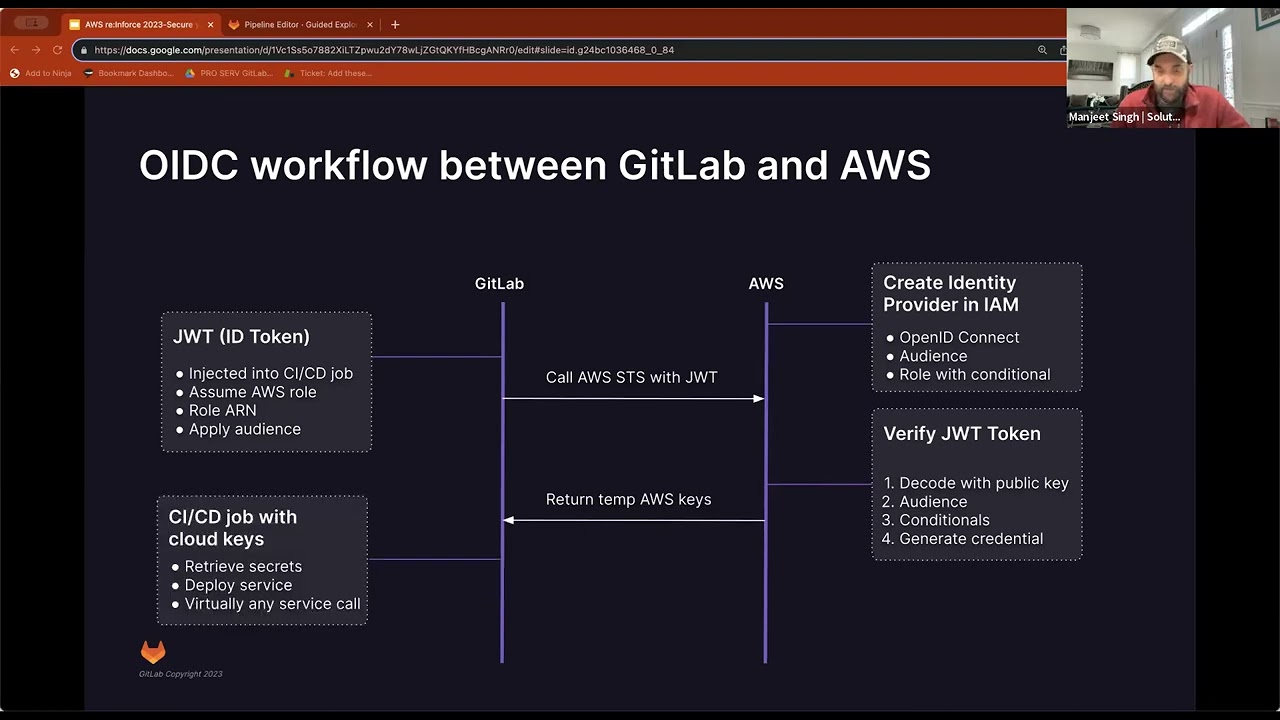Open the PRO SERV GitLab bookmark

click(229, 73)
